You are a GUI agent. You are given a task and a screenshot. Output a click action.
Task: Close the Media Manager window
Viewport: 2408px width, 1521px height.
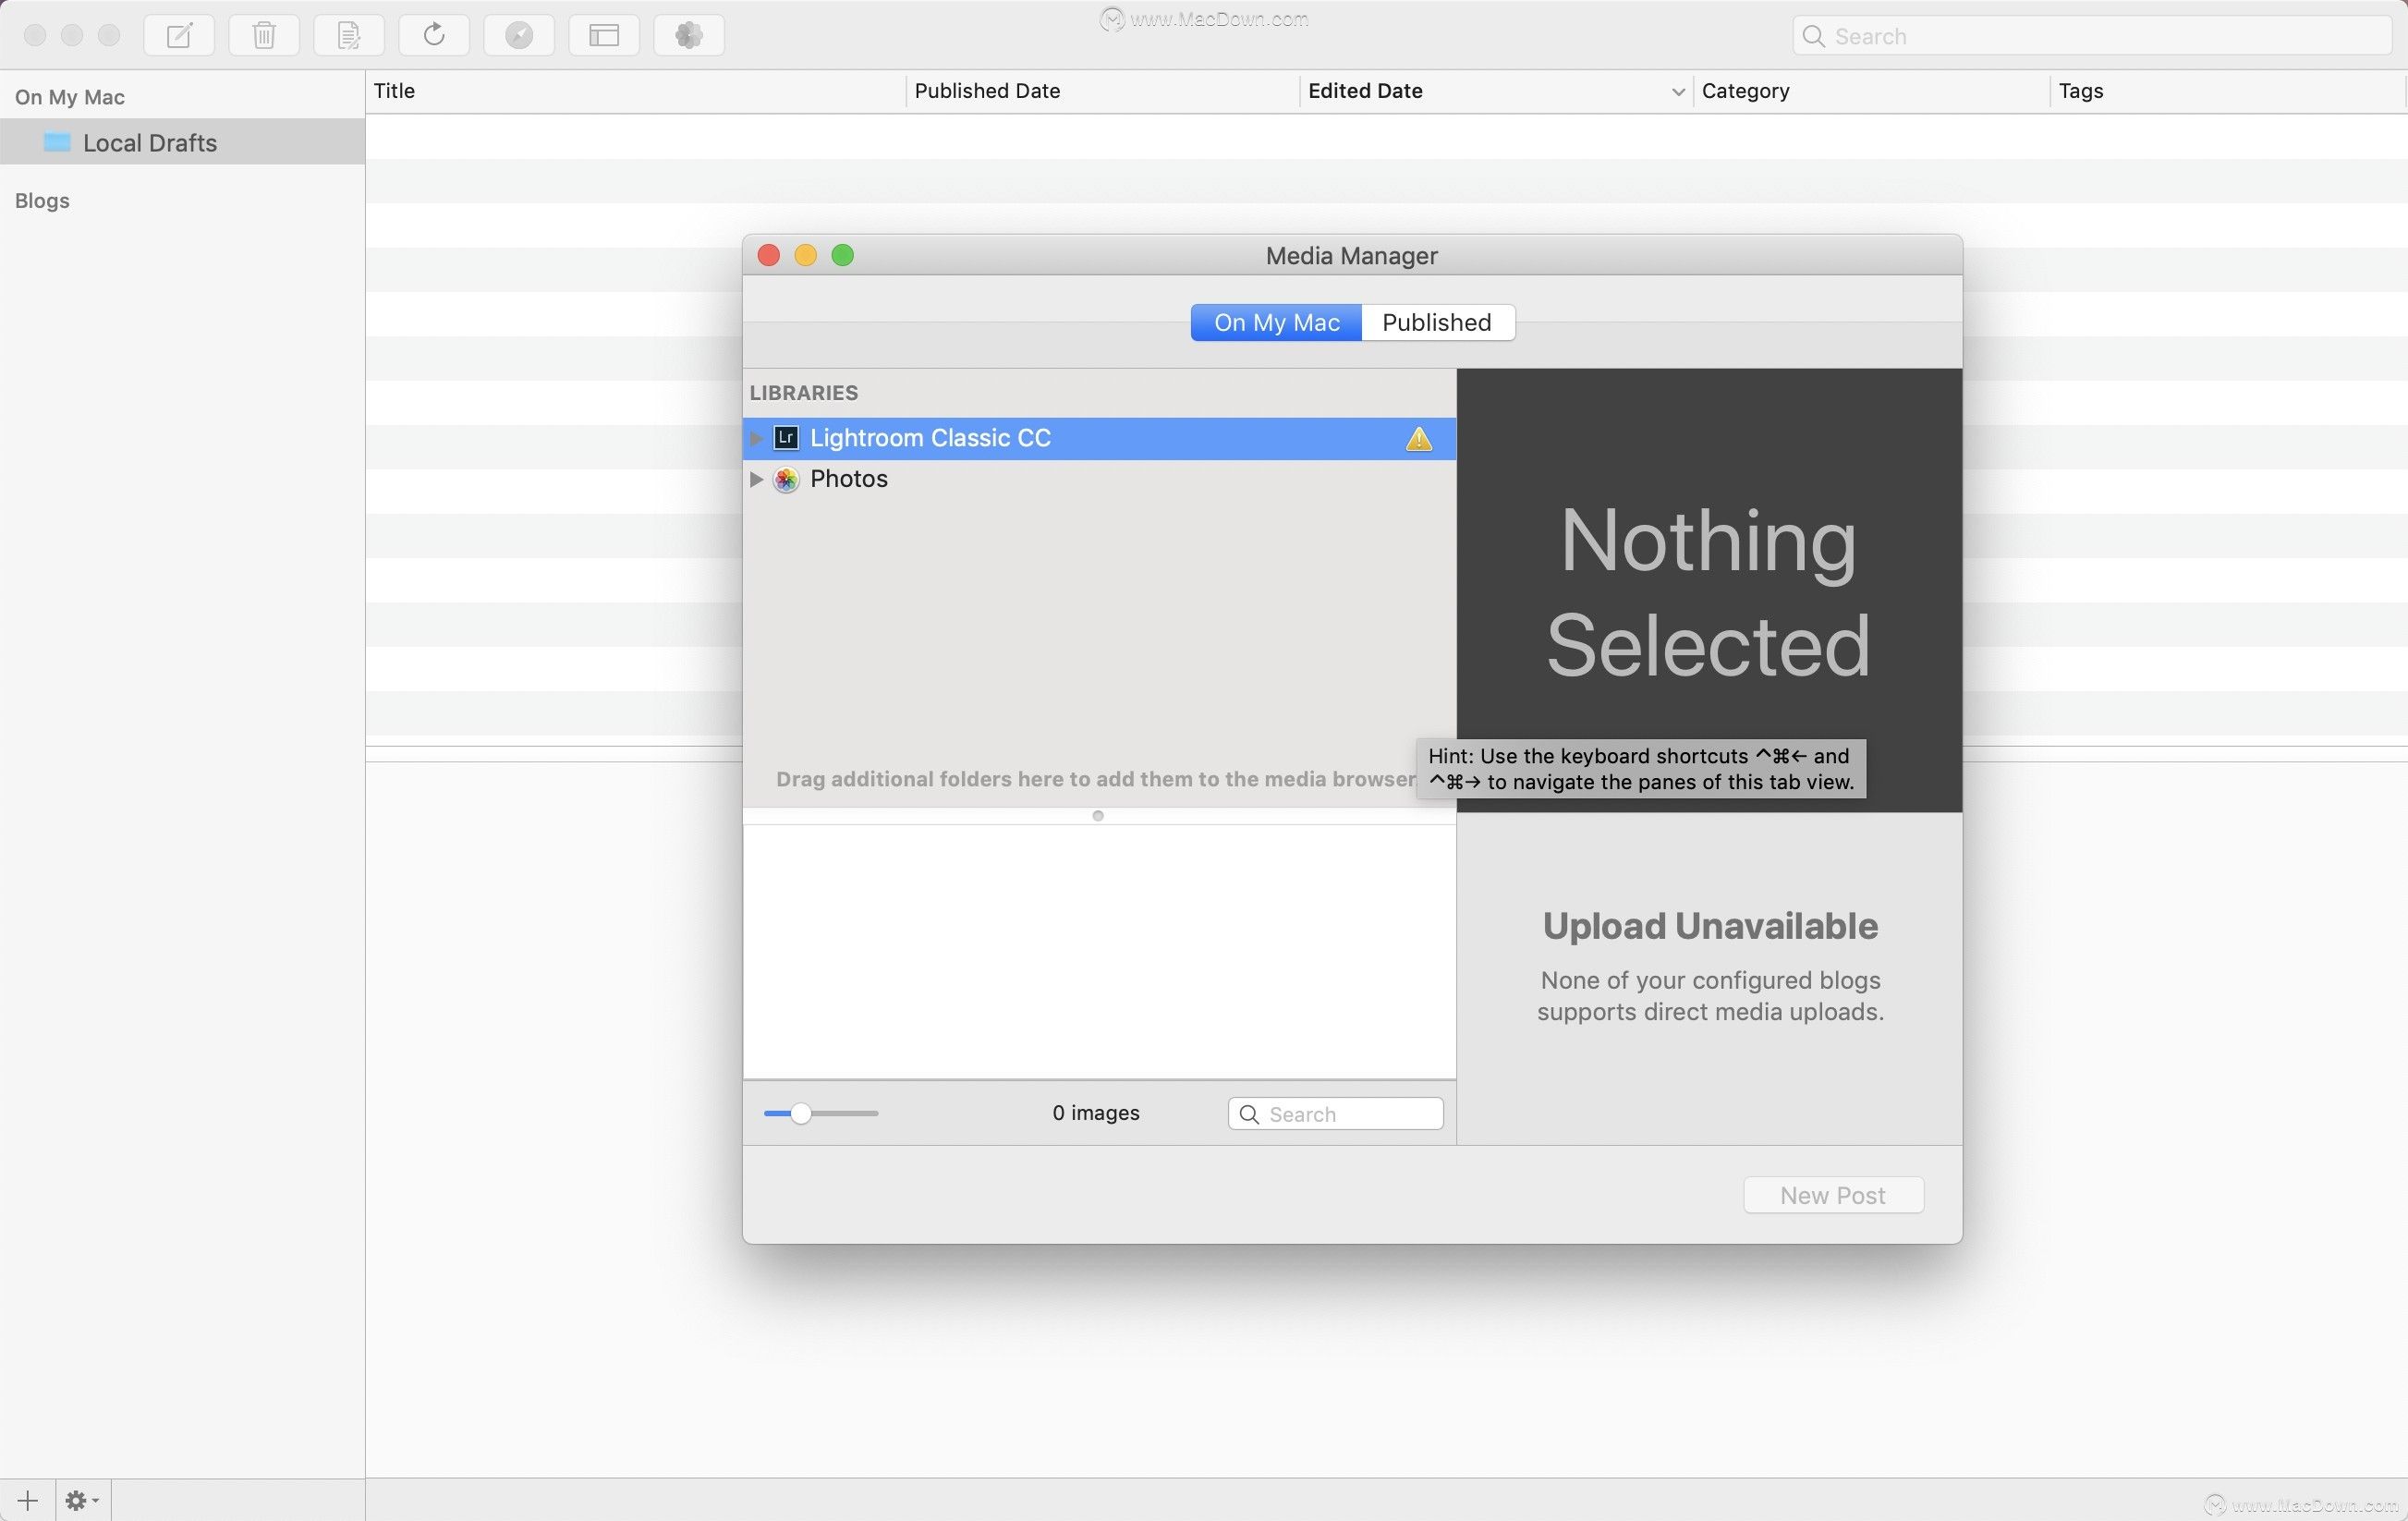[769, 255]
